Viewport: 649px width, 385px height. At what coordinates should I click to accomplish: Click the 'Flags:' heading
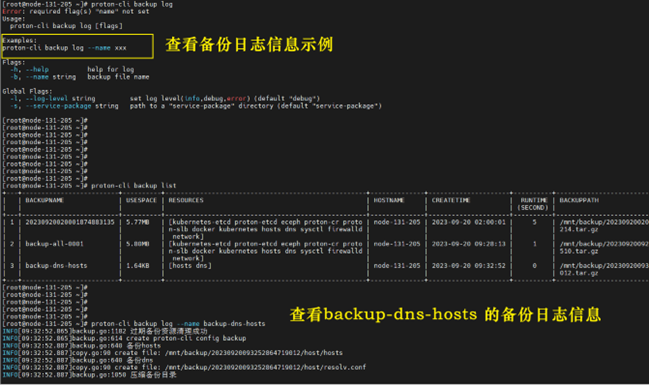click(x=14, y=63)
